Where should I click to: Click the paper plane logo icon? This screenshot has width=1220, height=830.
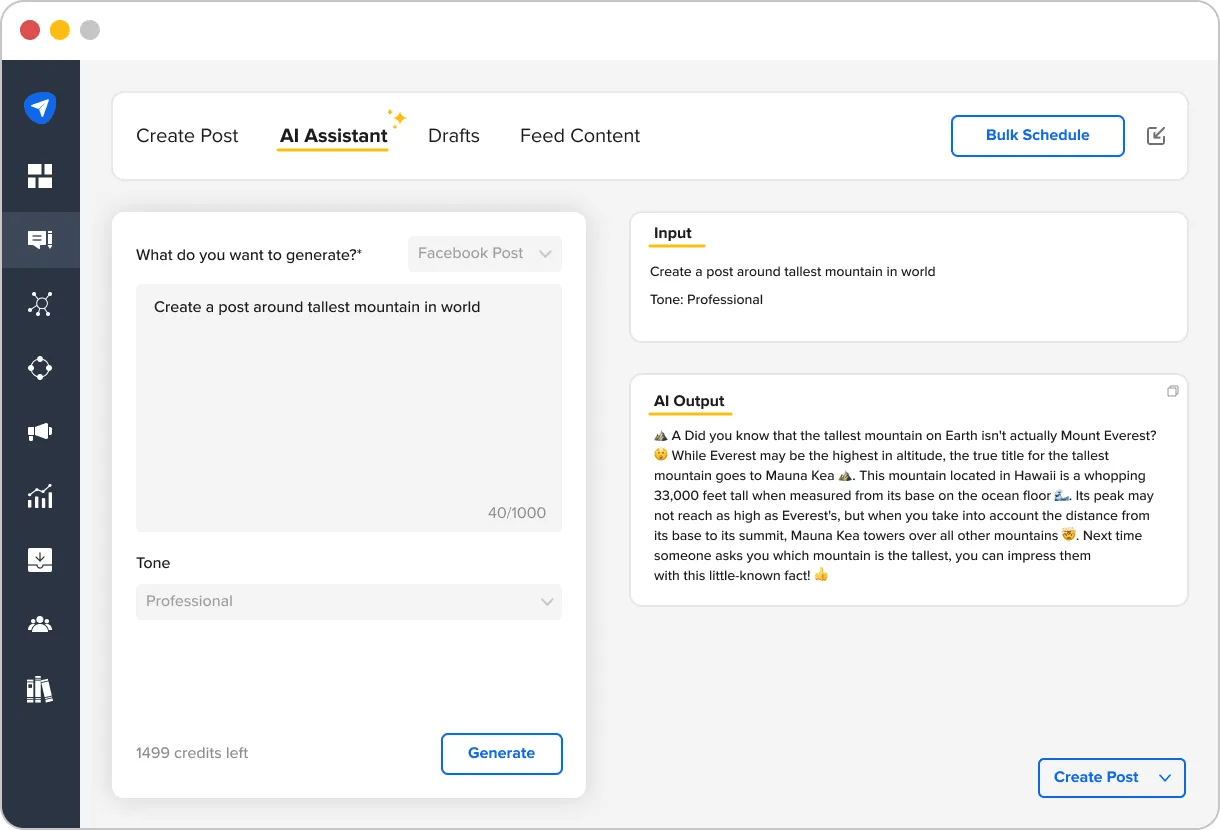coord(40,108)
